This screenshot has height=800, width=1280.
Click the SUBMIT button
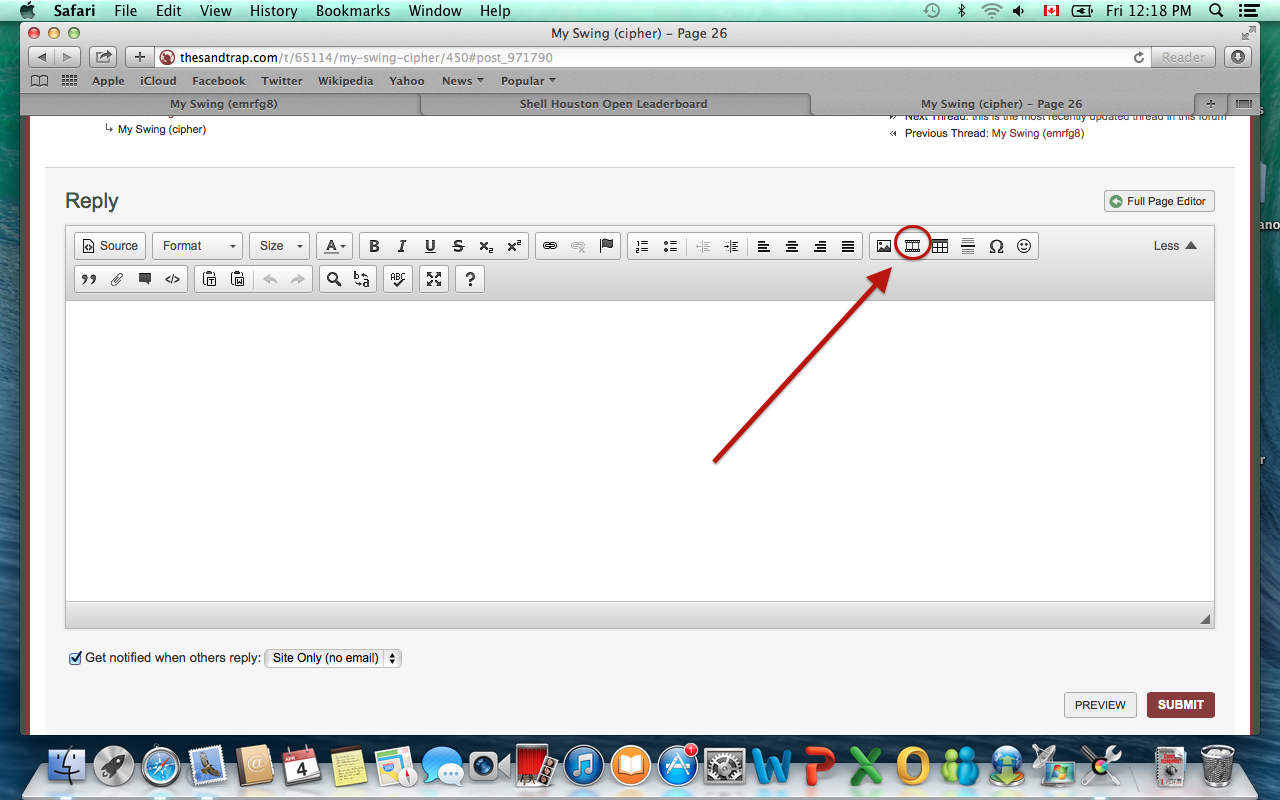[1180, 705]
